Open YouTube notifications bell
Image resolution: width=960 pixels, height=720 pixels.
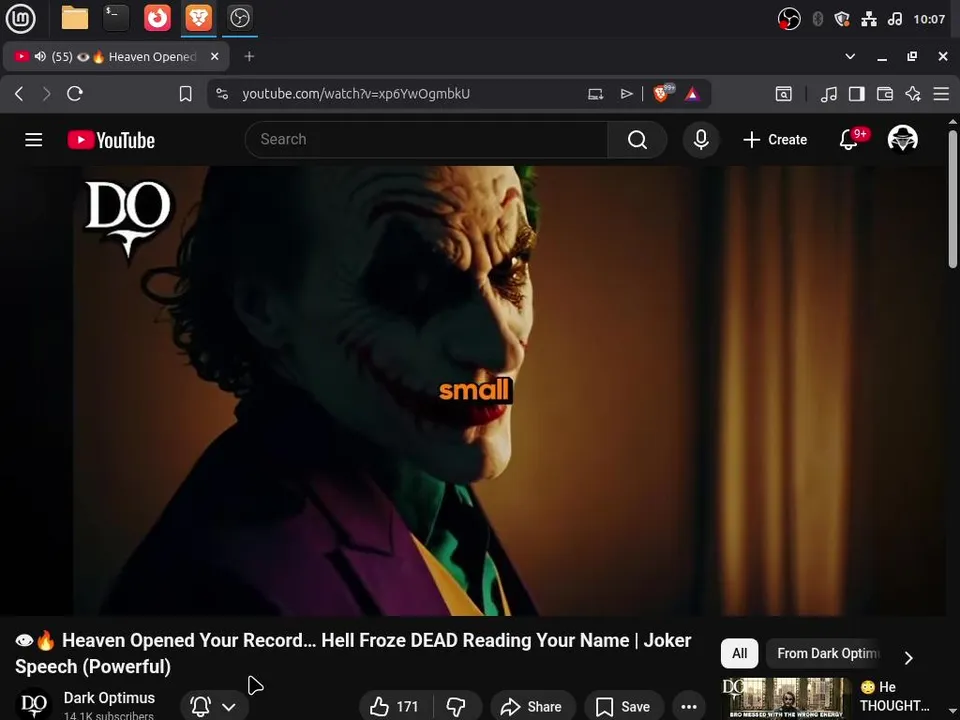point(849,140)
